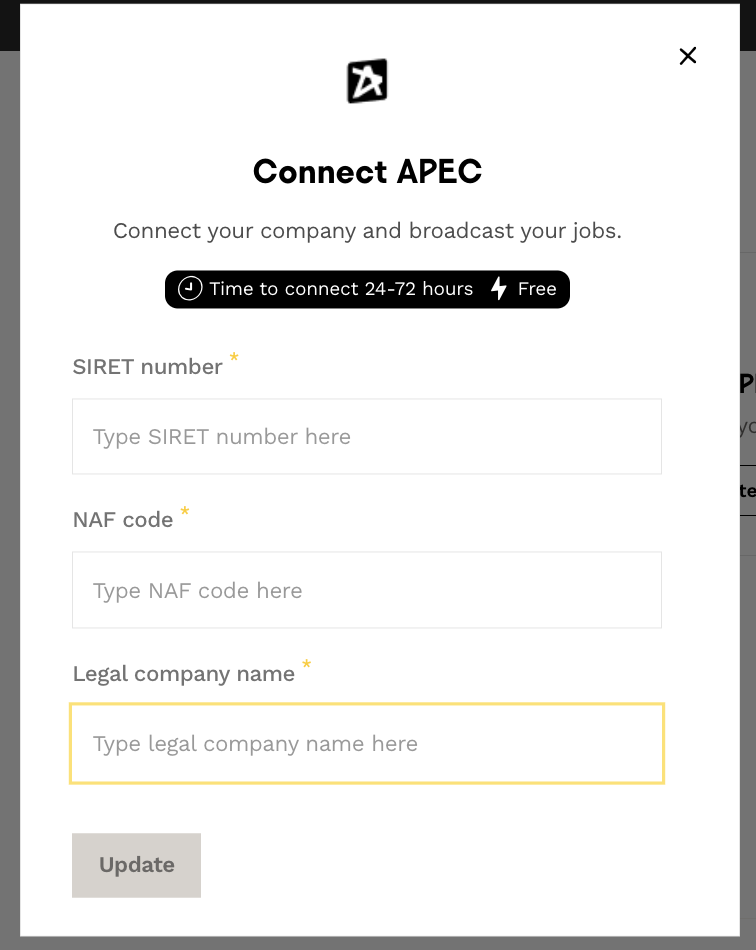
Task: Close the Connect APEC dialog
Action: point(687,56)
